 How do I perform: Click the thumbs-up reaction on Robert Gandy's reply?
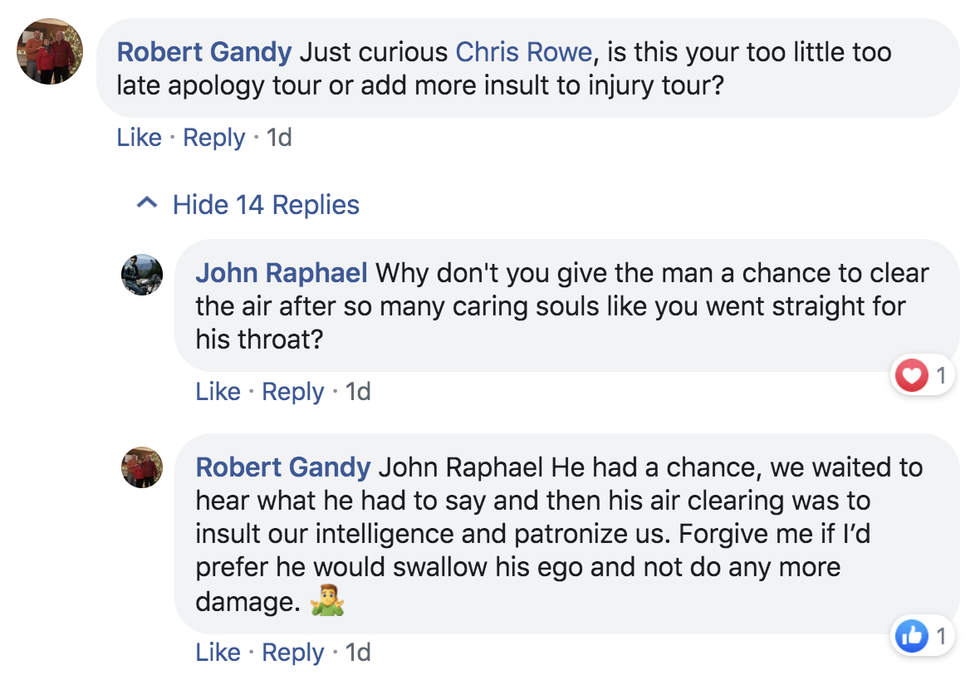point(911,636)
